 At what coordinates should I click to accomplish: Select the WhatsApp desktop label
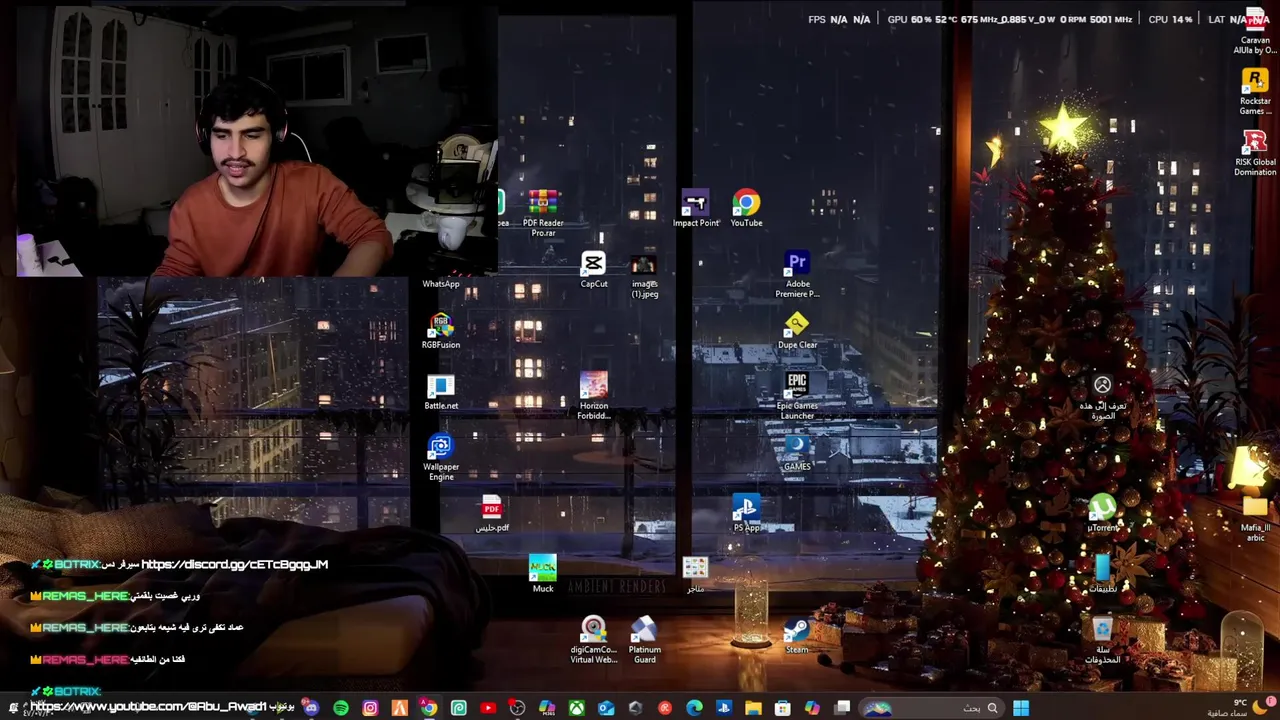click(x=441, y=284)
